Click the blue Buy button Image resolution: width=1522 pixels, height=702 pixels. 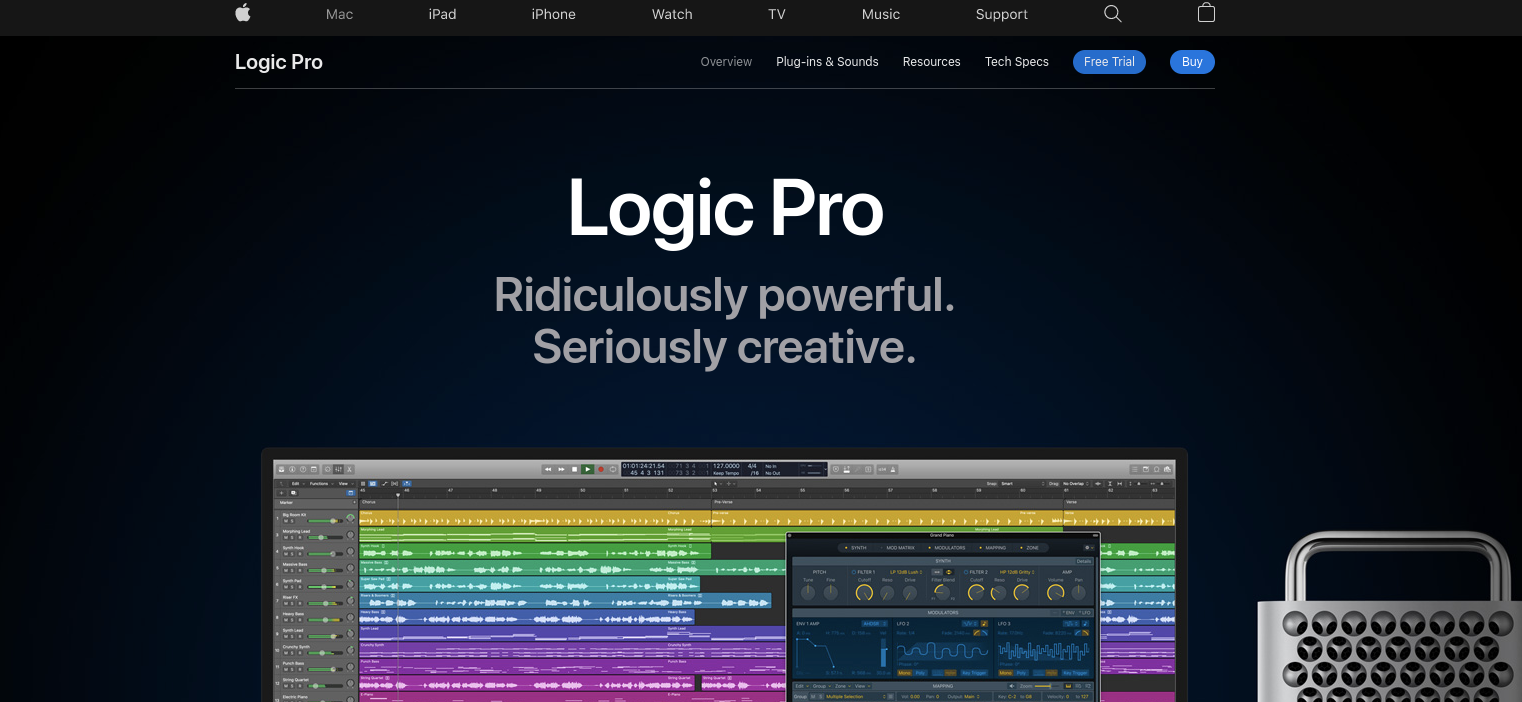coord(1192,62)
